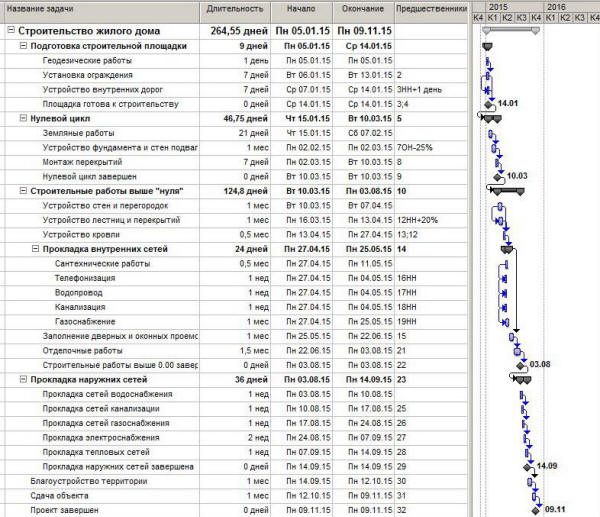Select Сантехнические работы task name
The image size is (600, 517).
(102, 264)
